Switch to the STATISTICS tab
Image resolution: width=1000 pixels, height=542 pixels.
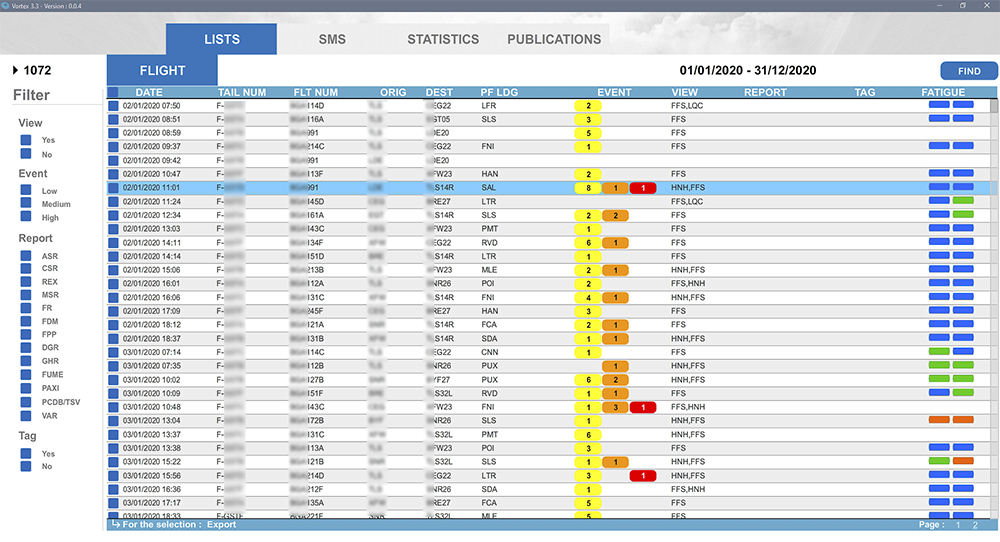tap(442, 40)
